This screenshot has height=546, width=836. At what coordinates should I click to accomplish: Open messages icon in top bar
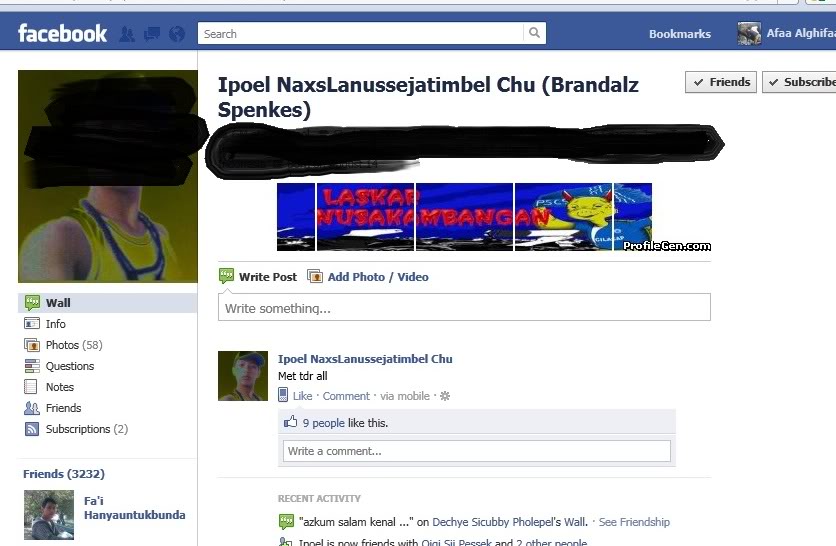tap(152, 34)
